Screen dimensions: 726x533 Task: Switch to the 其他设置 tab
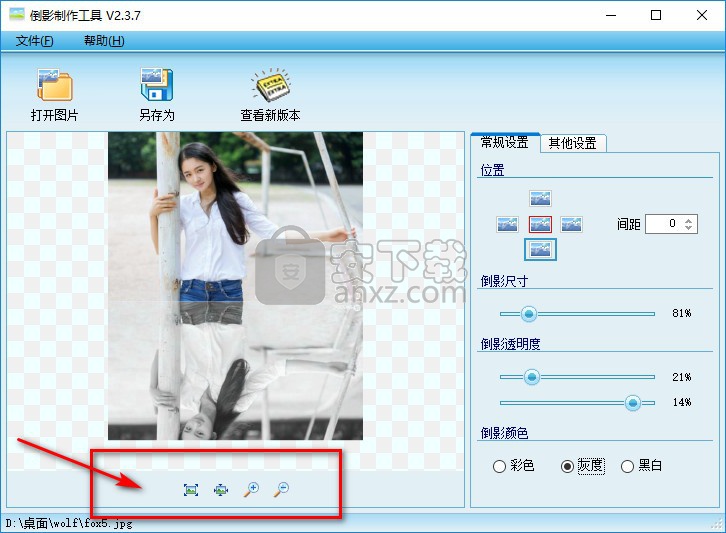coord(573,143)
